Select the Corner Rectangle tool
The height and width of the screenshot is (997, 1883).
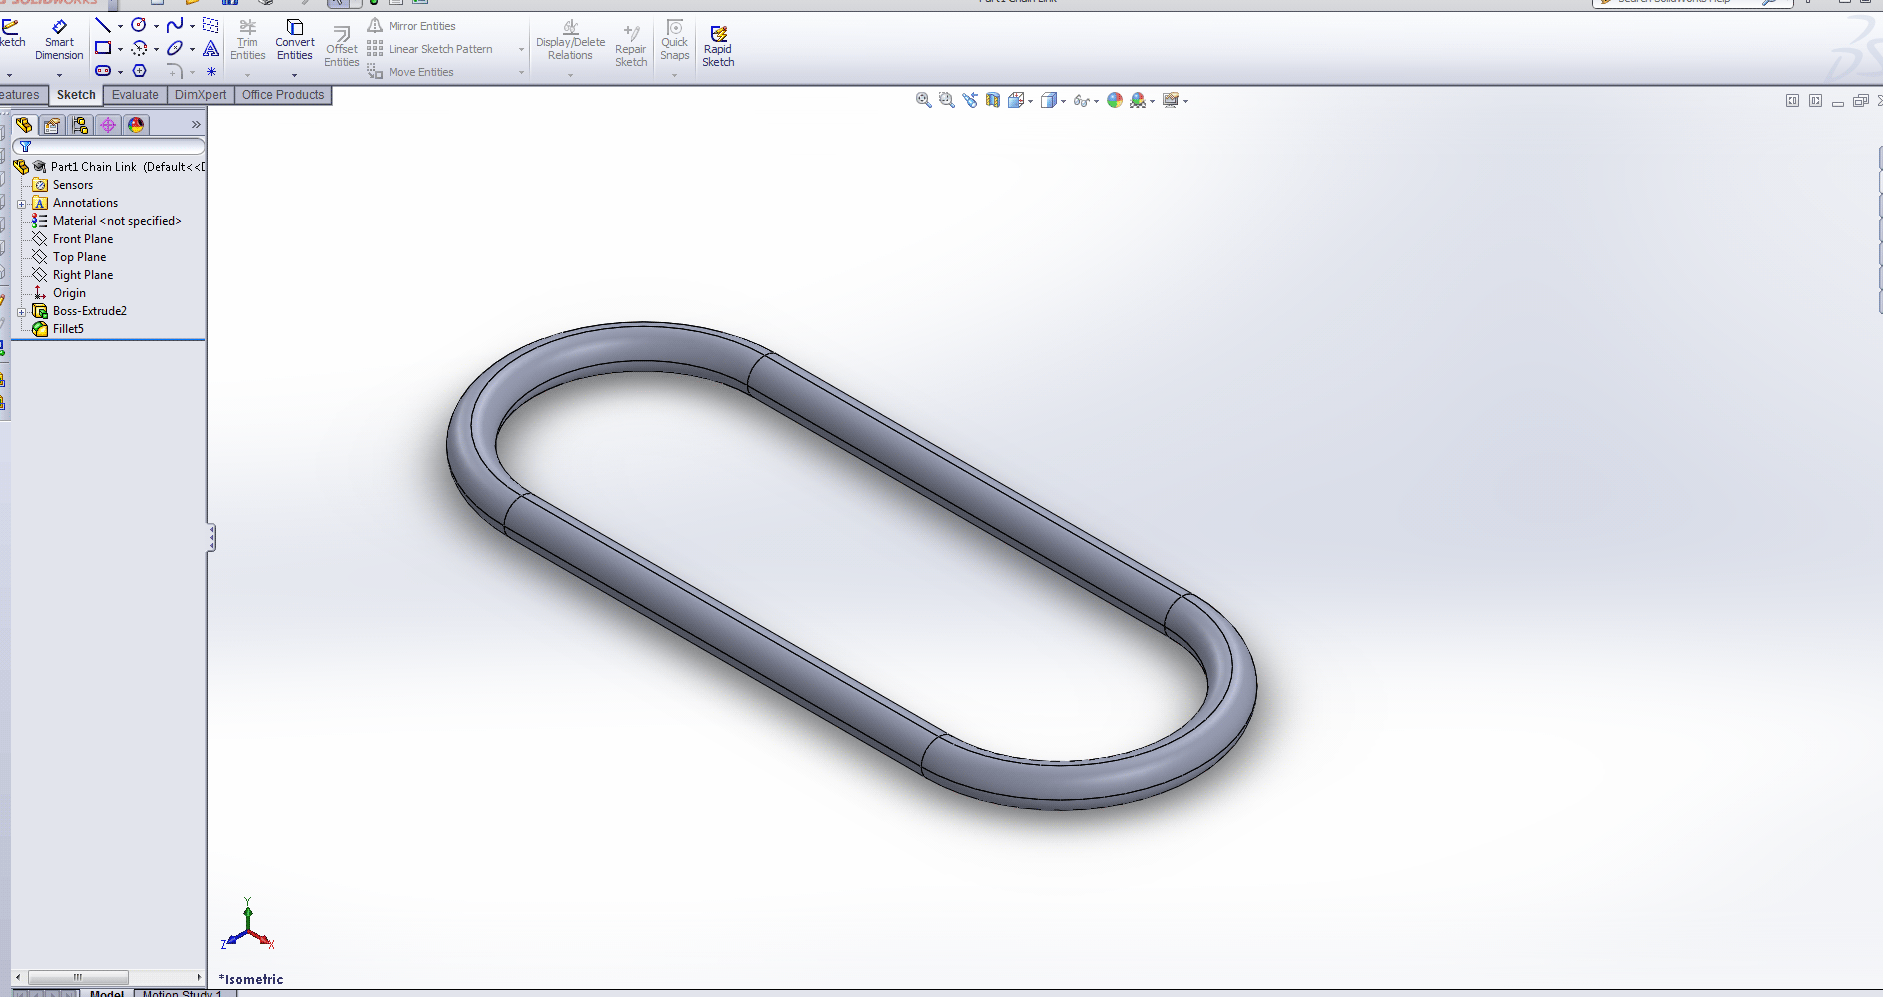[x=103, y=48]
